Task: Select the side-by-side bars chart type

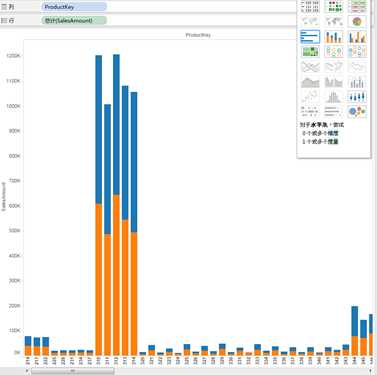Action: (357, 37)
